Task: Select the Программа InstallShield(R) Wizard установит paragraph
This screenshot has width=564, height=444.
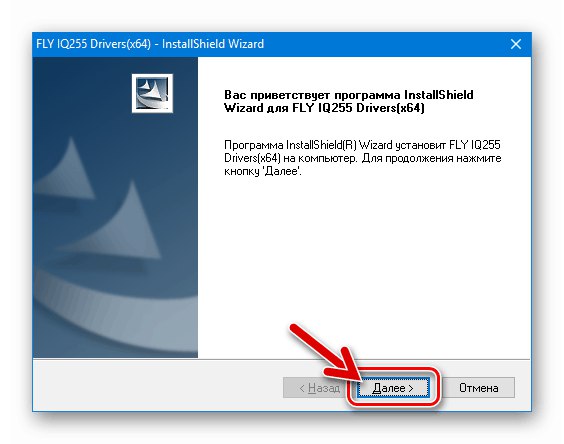Action: click(363, 158)
